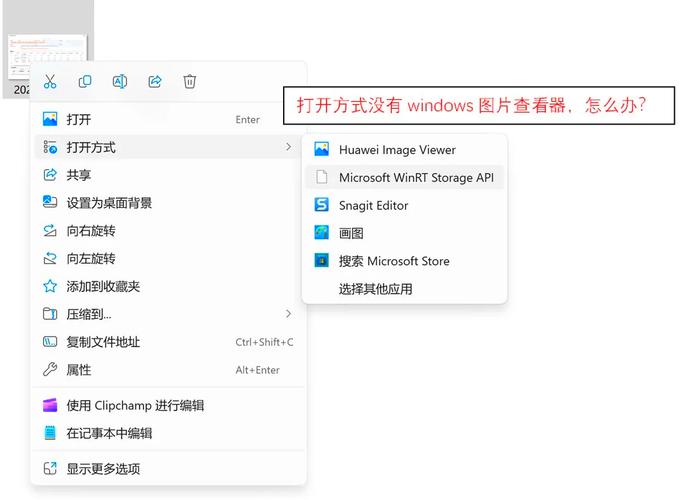Choose 在记事本中编辑
Screen dimensions: 700x500
click(168, 433)
